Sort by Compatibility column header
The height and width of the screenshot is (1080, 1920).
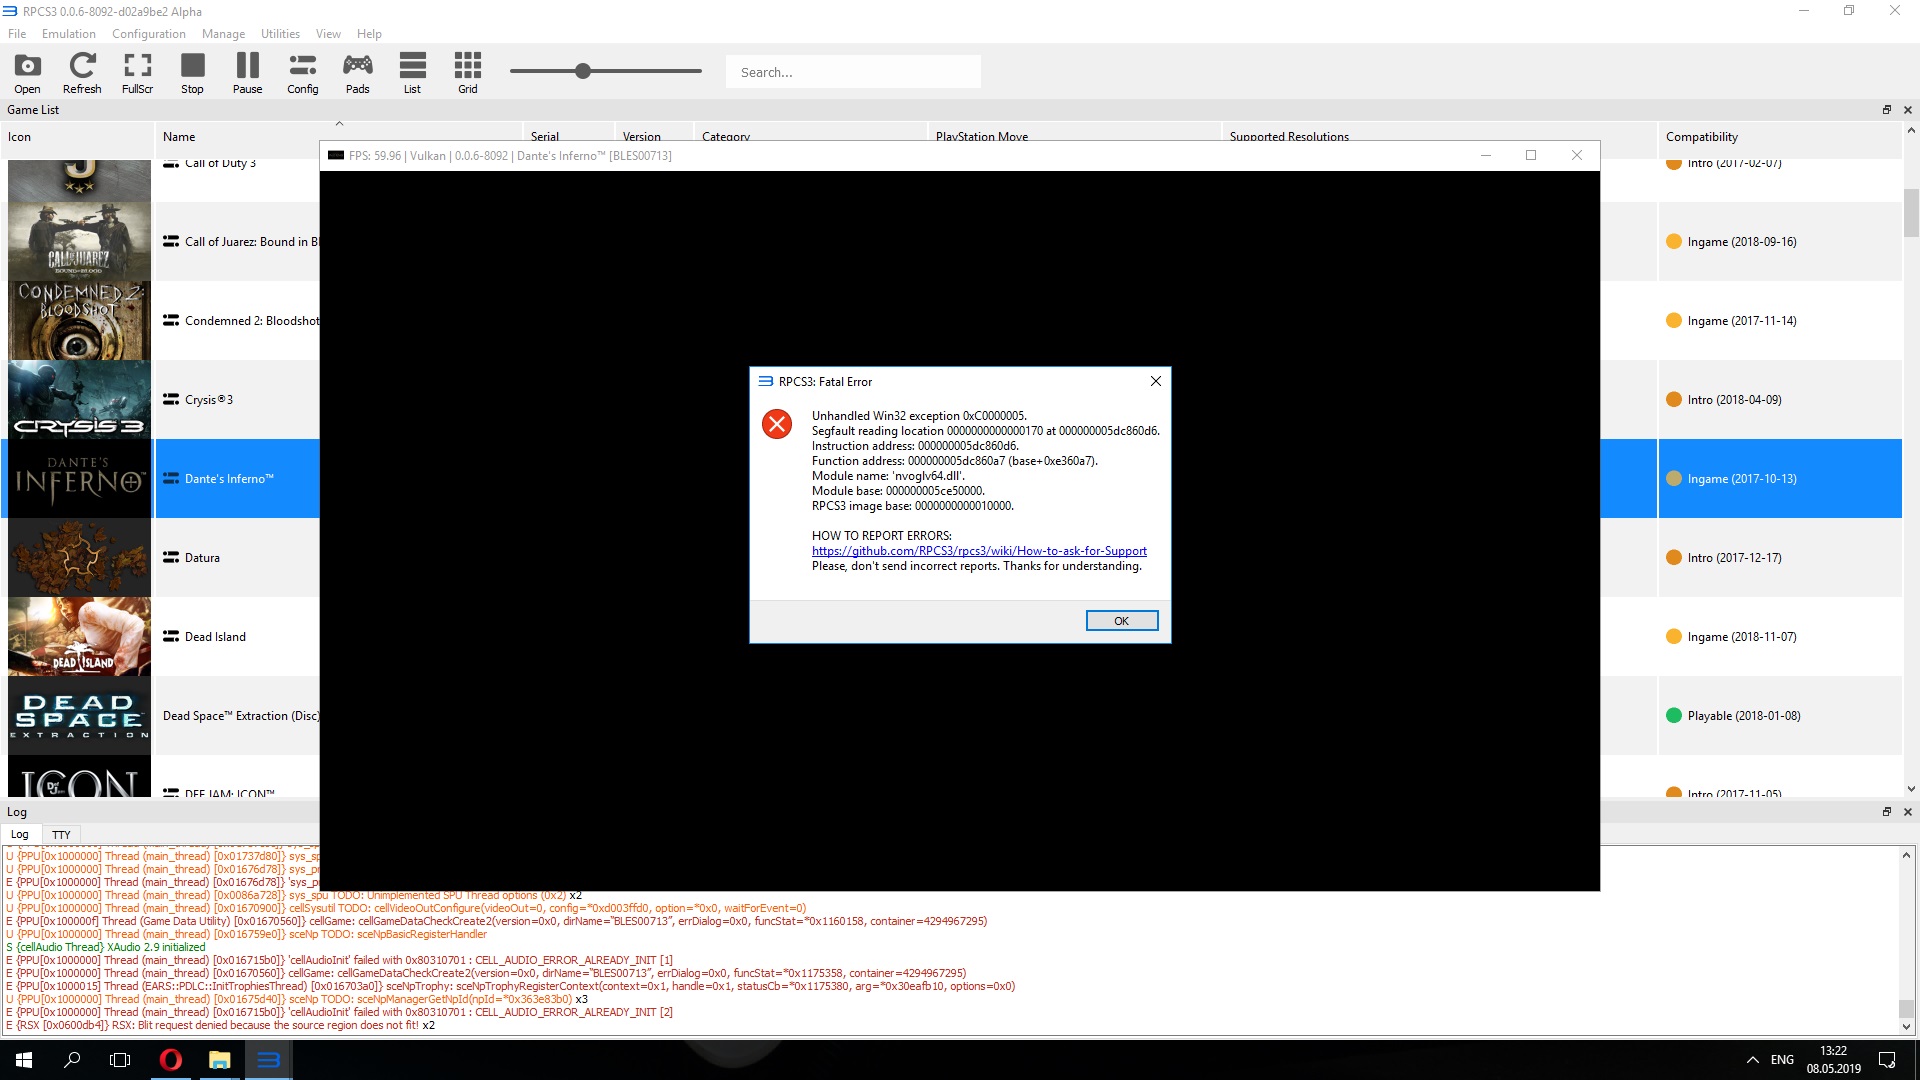pyautogui.click(x=1779, y=137)
